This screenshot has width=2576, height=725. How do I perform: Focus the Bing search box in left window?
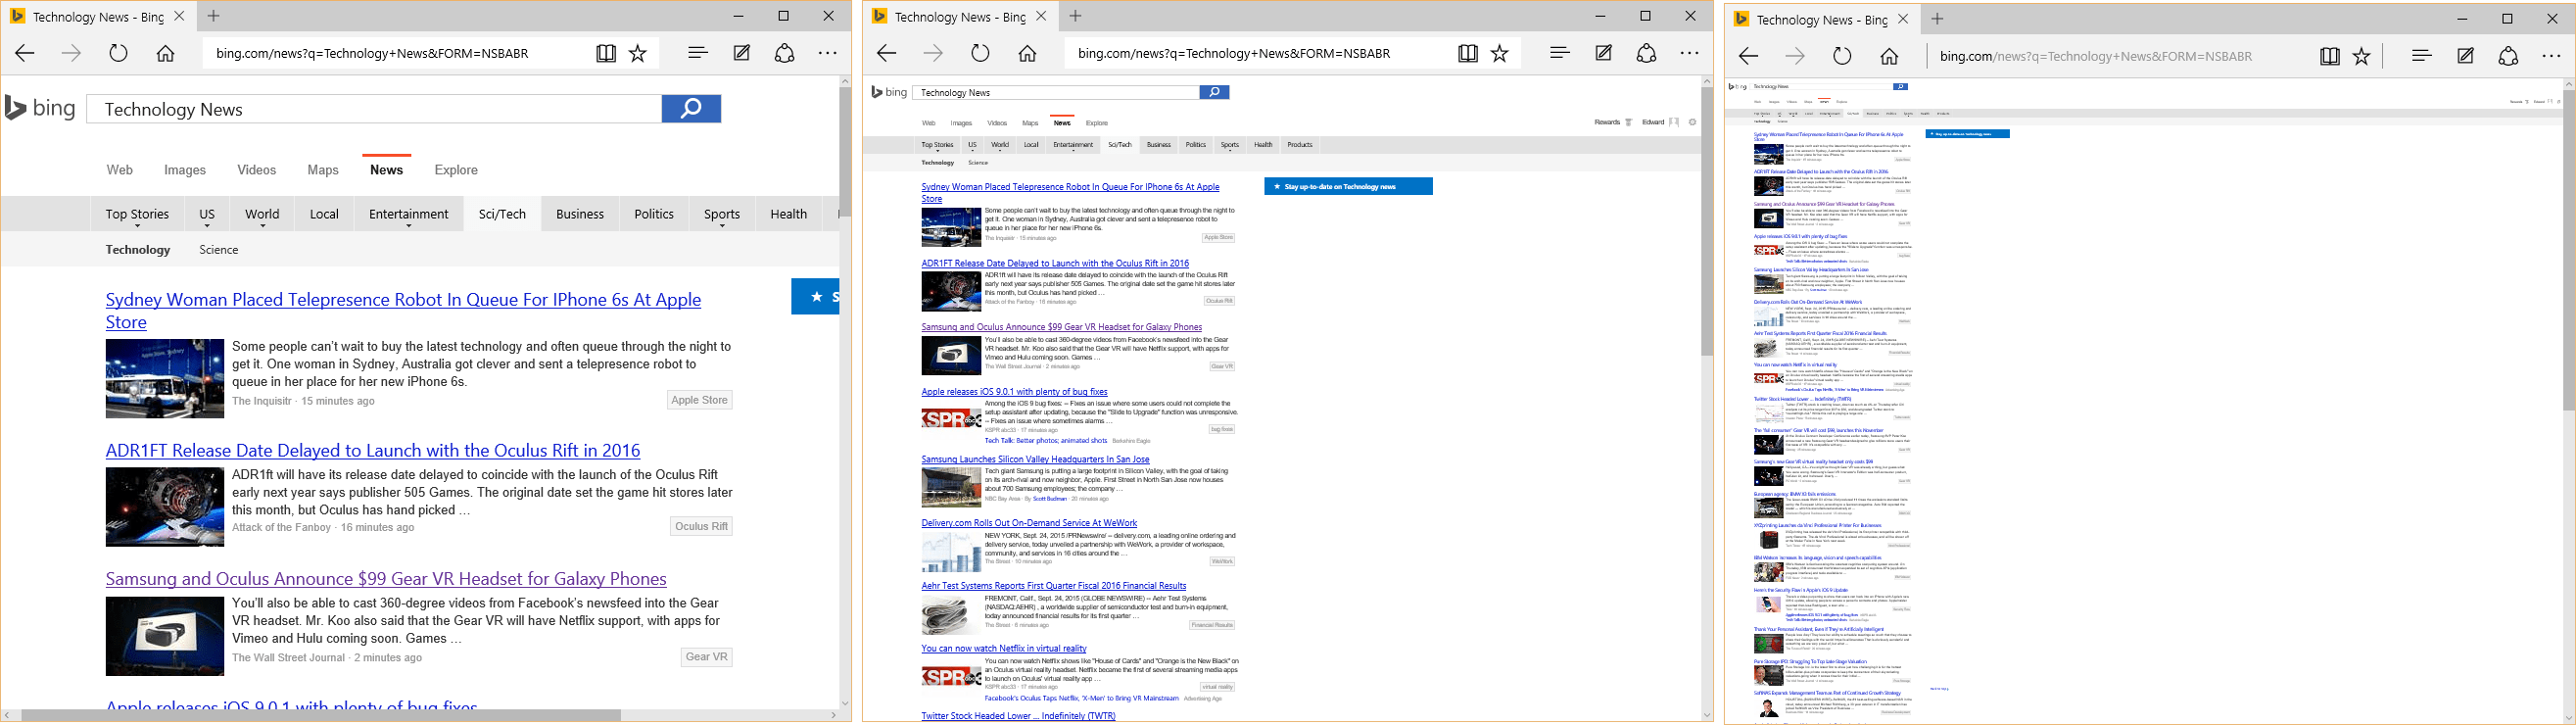click(374, 109)
